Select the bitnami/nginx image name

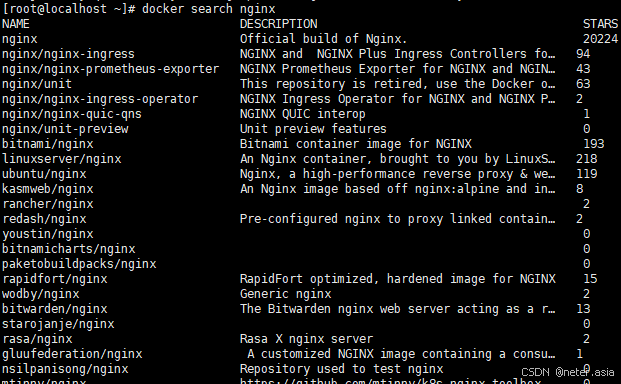48,144
